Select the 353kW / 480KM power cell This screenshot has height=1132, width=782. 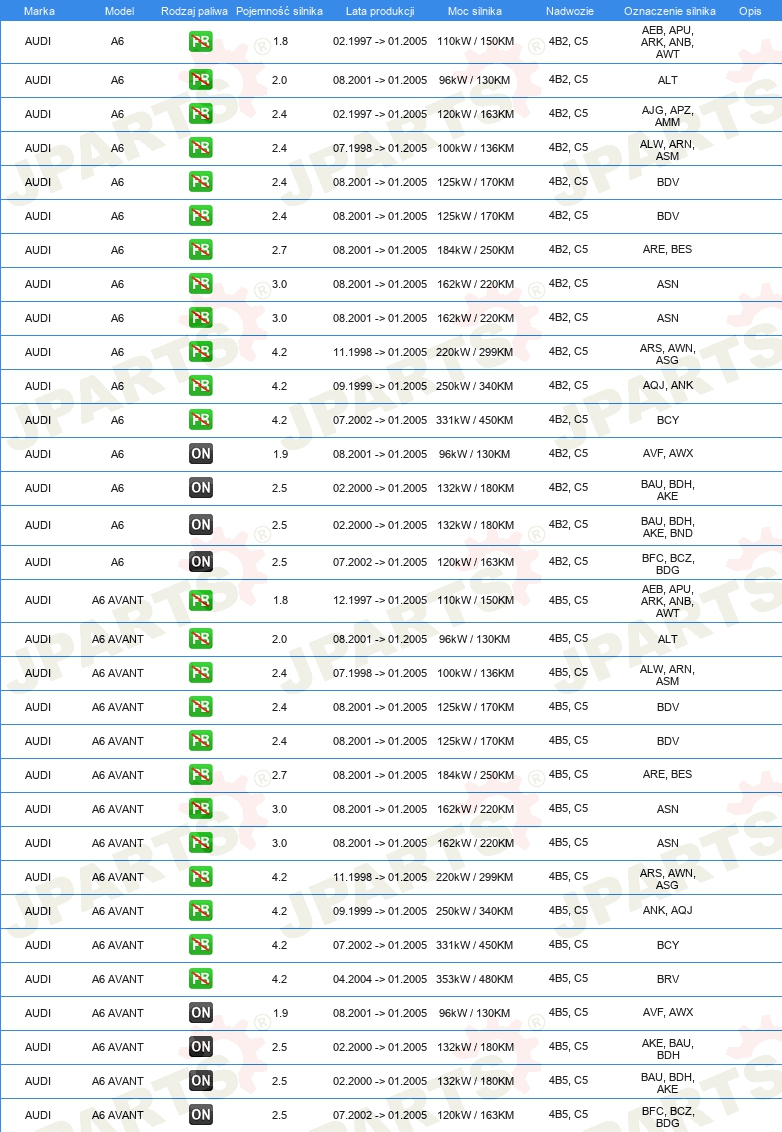(x=474, y=979)
